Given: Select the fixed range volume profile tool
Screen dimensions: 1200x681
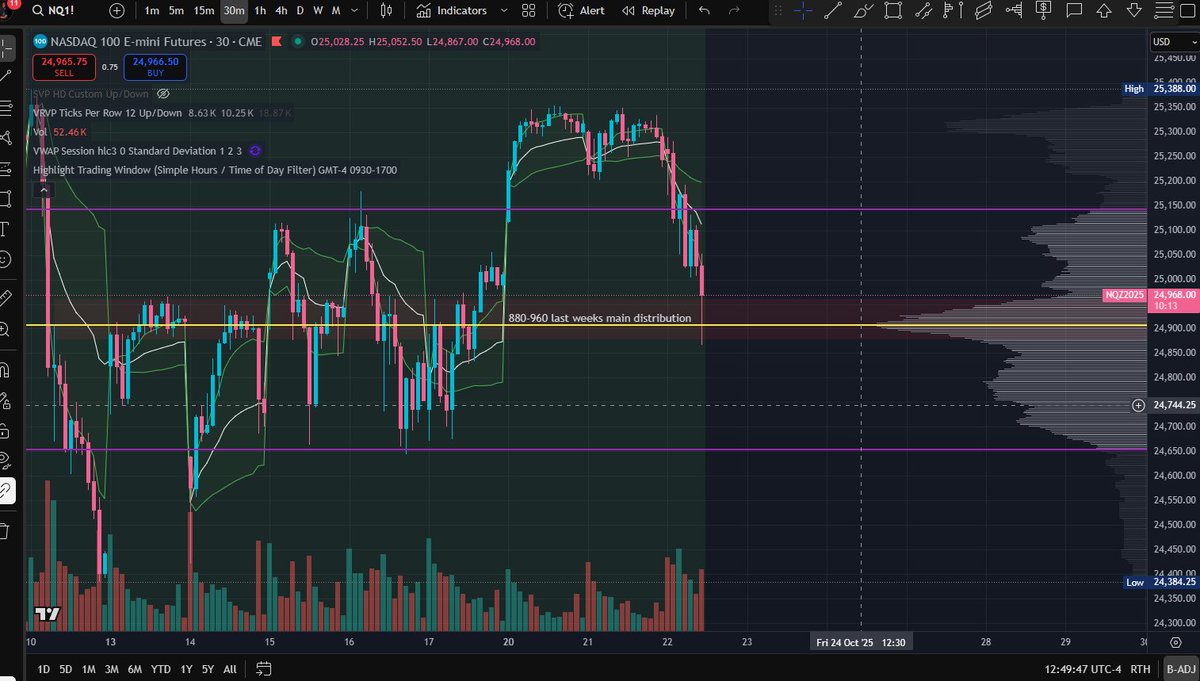Looking at the screenshot, I should (x=954, y=10).
